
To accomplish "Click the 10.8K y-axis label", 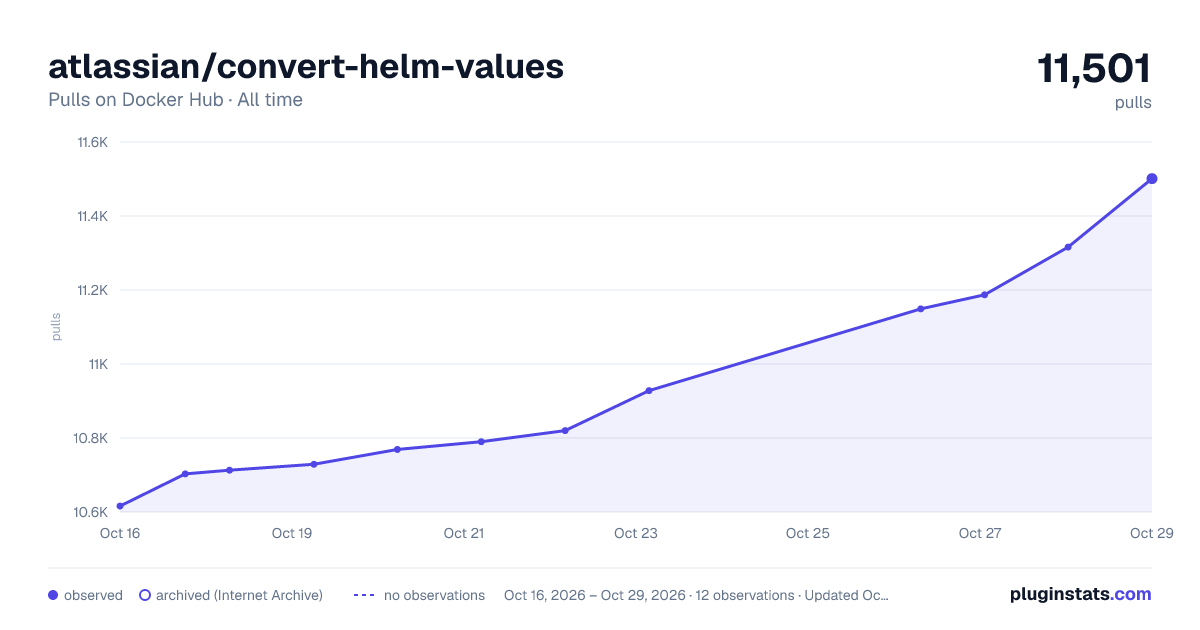I will pyautogui.click(x=93, y=438).
